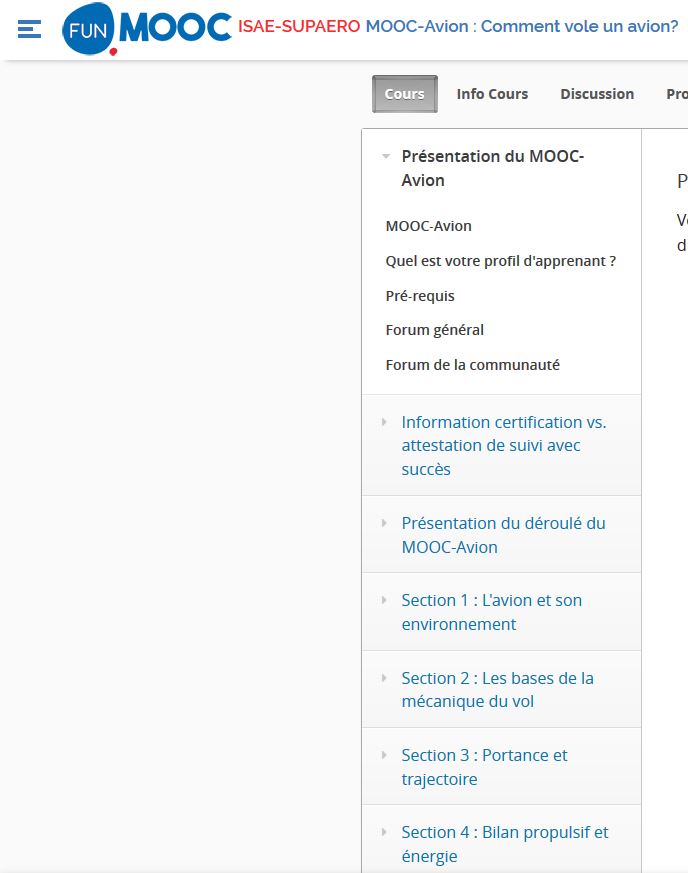Open the Info Cours tab
The width and height of the screenshot is (688, 873).
[492, 94]
